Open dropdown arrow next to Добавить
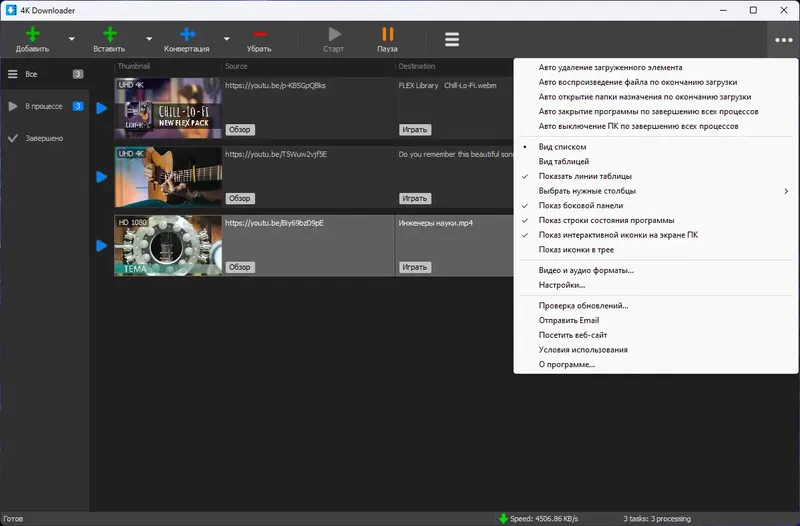The height and width of the screenshot is (526, 800). click(x=71, y=39)
